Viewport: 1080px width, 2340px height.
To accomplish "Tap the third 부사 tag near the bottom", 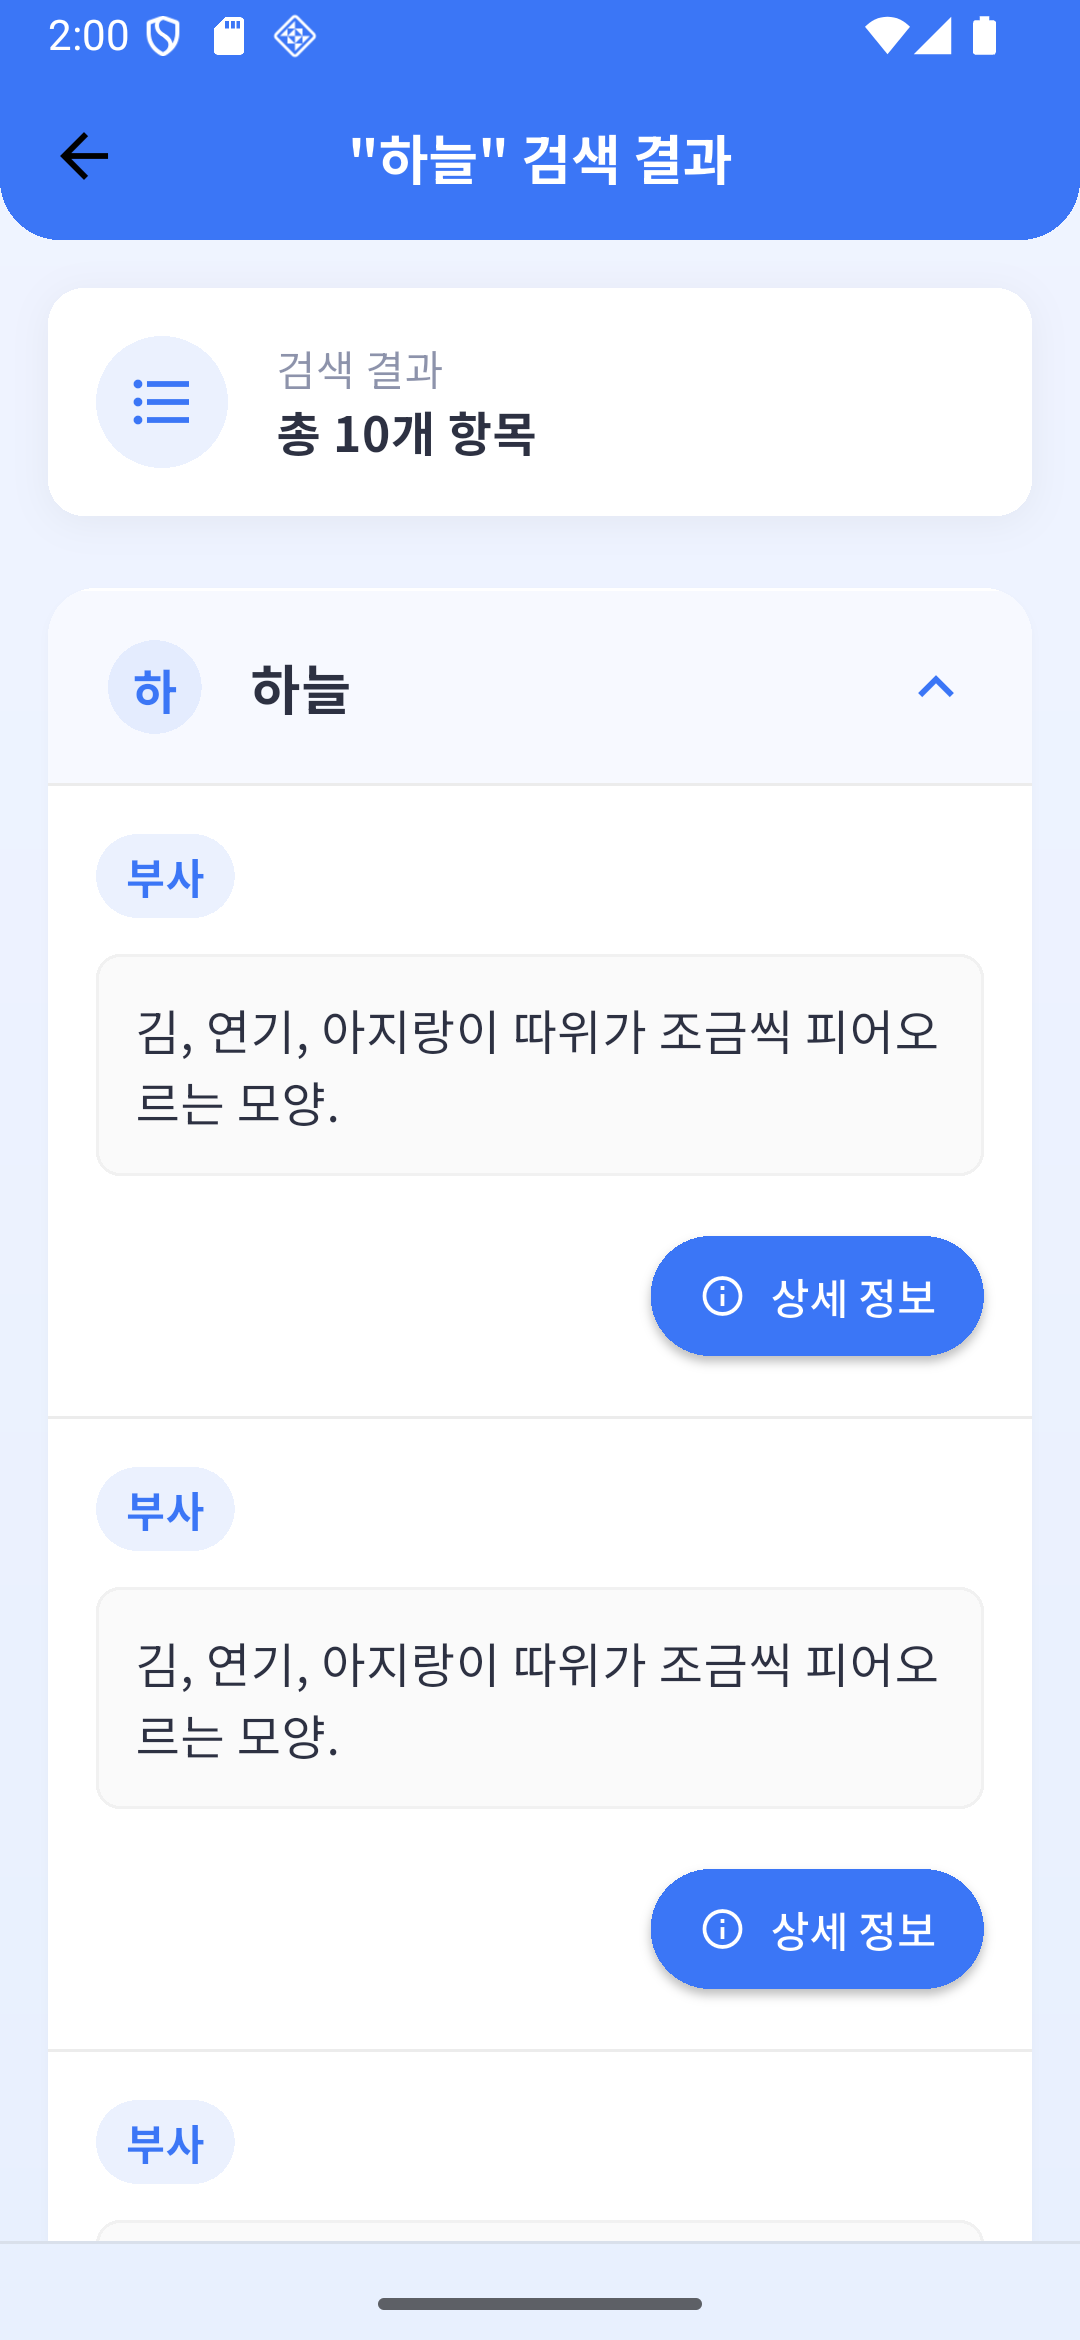I will click(x=165, y=2143).
